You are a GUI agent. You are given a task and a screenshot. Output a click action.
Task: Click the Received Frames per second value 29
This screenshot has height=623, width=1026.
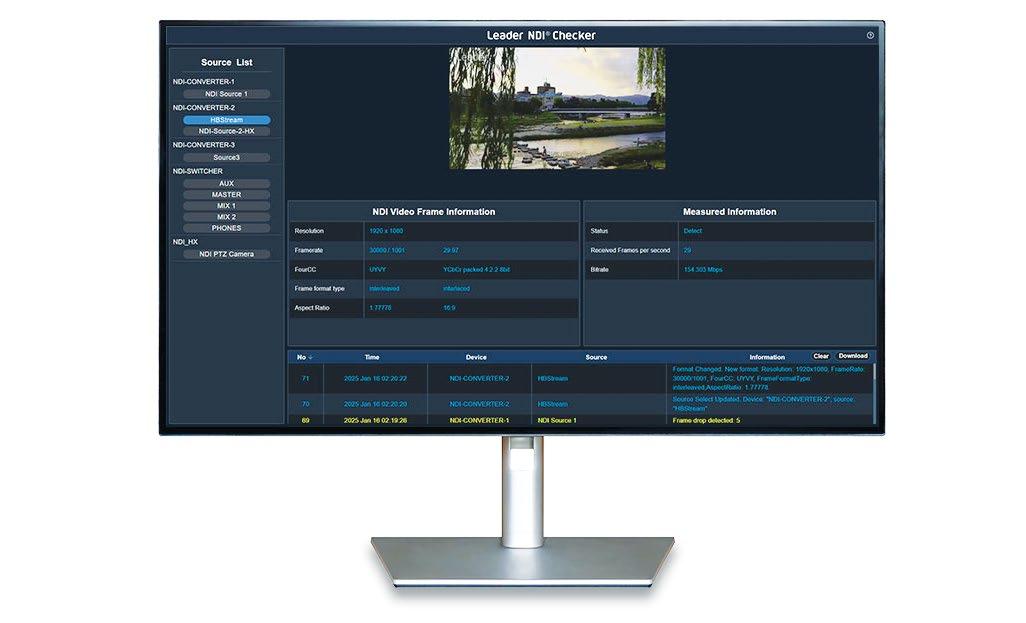click(x=687, y=251)
